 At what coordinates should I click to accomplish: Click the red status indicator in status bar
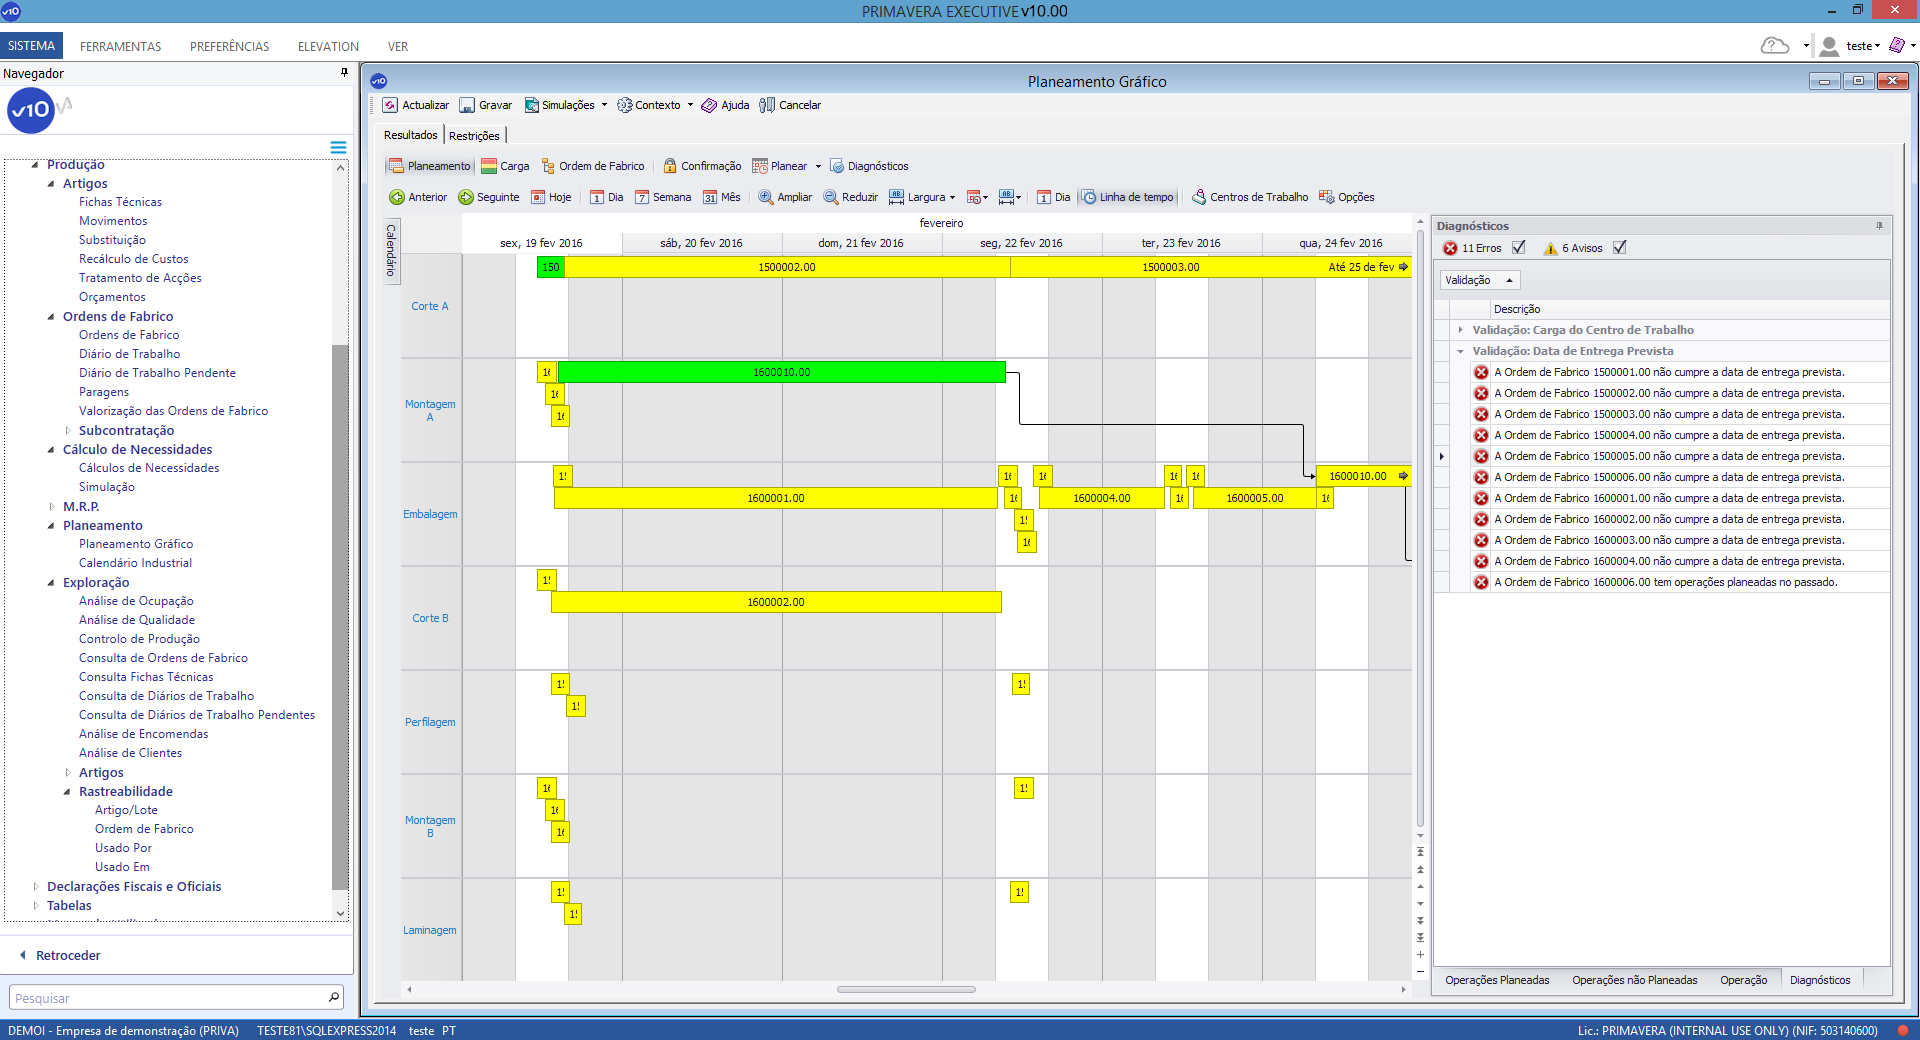(1903, 1030)
